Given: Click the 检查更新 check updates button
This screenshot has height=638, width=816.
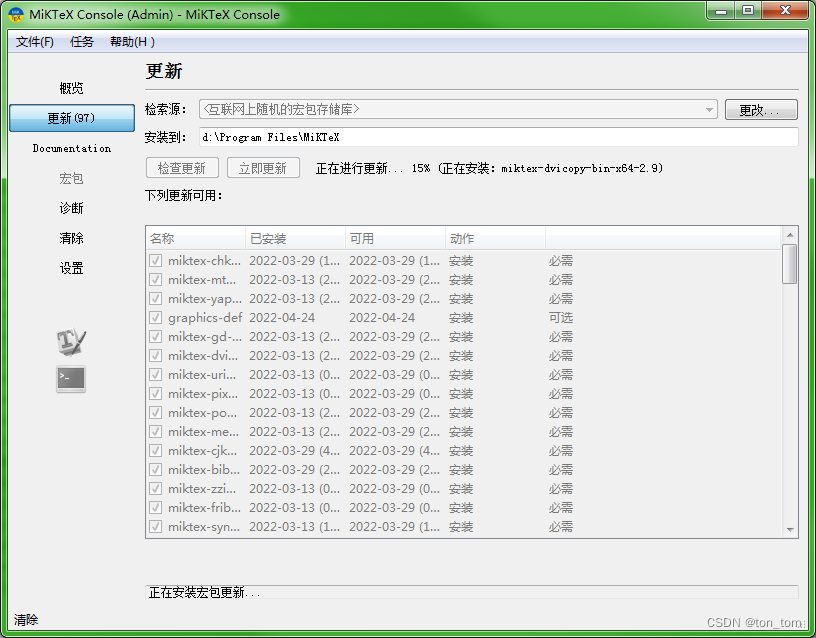Looking at the screenshot, I should (182, 168).
